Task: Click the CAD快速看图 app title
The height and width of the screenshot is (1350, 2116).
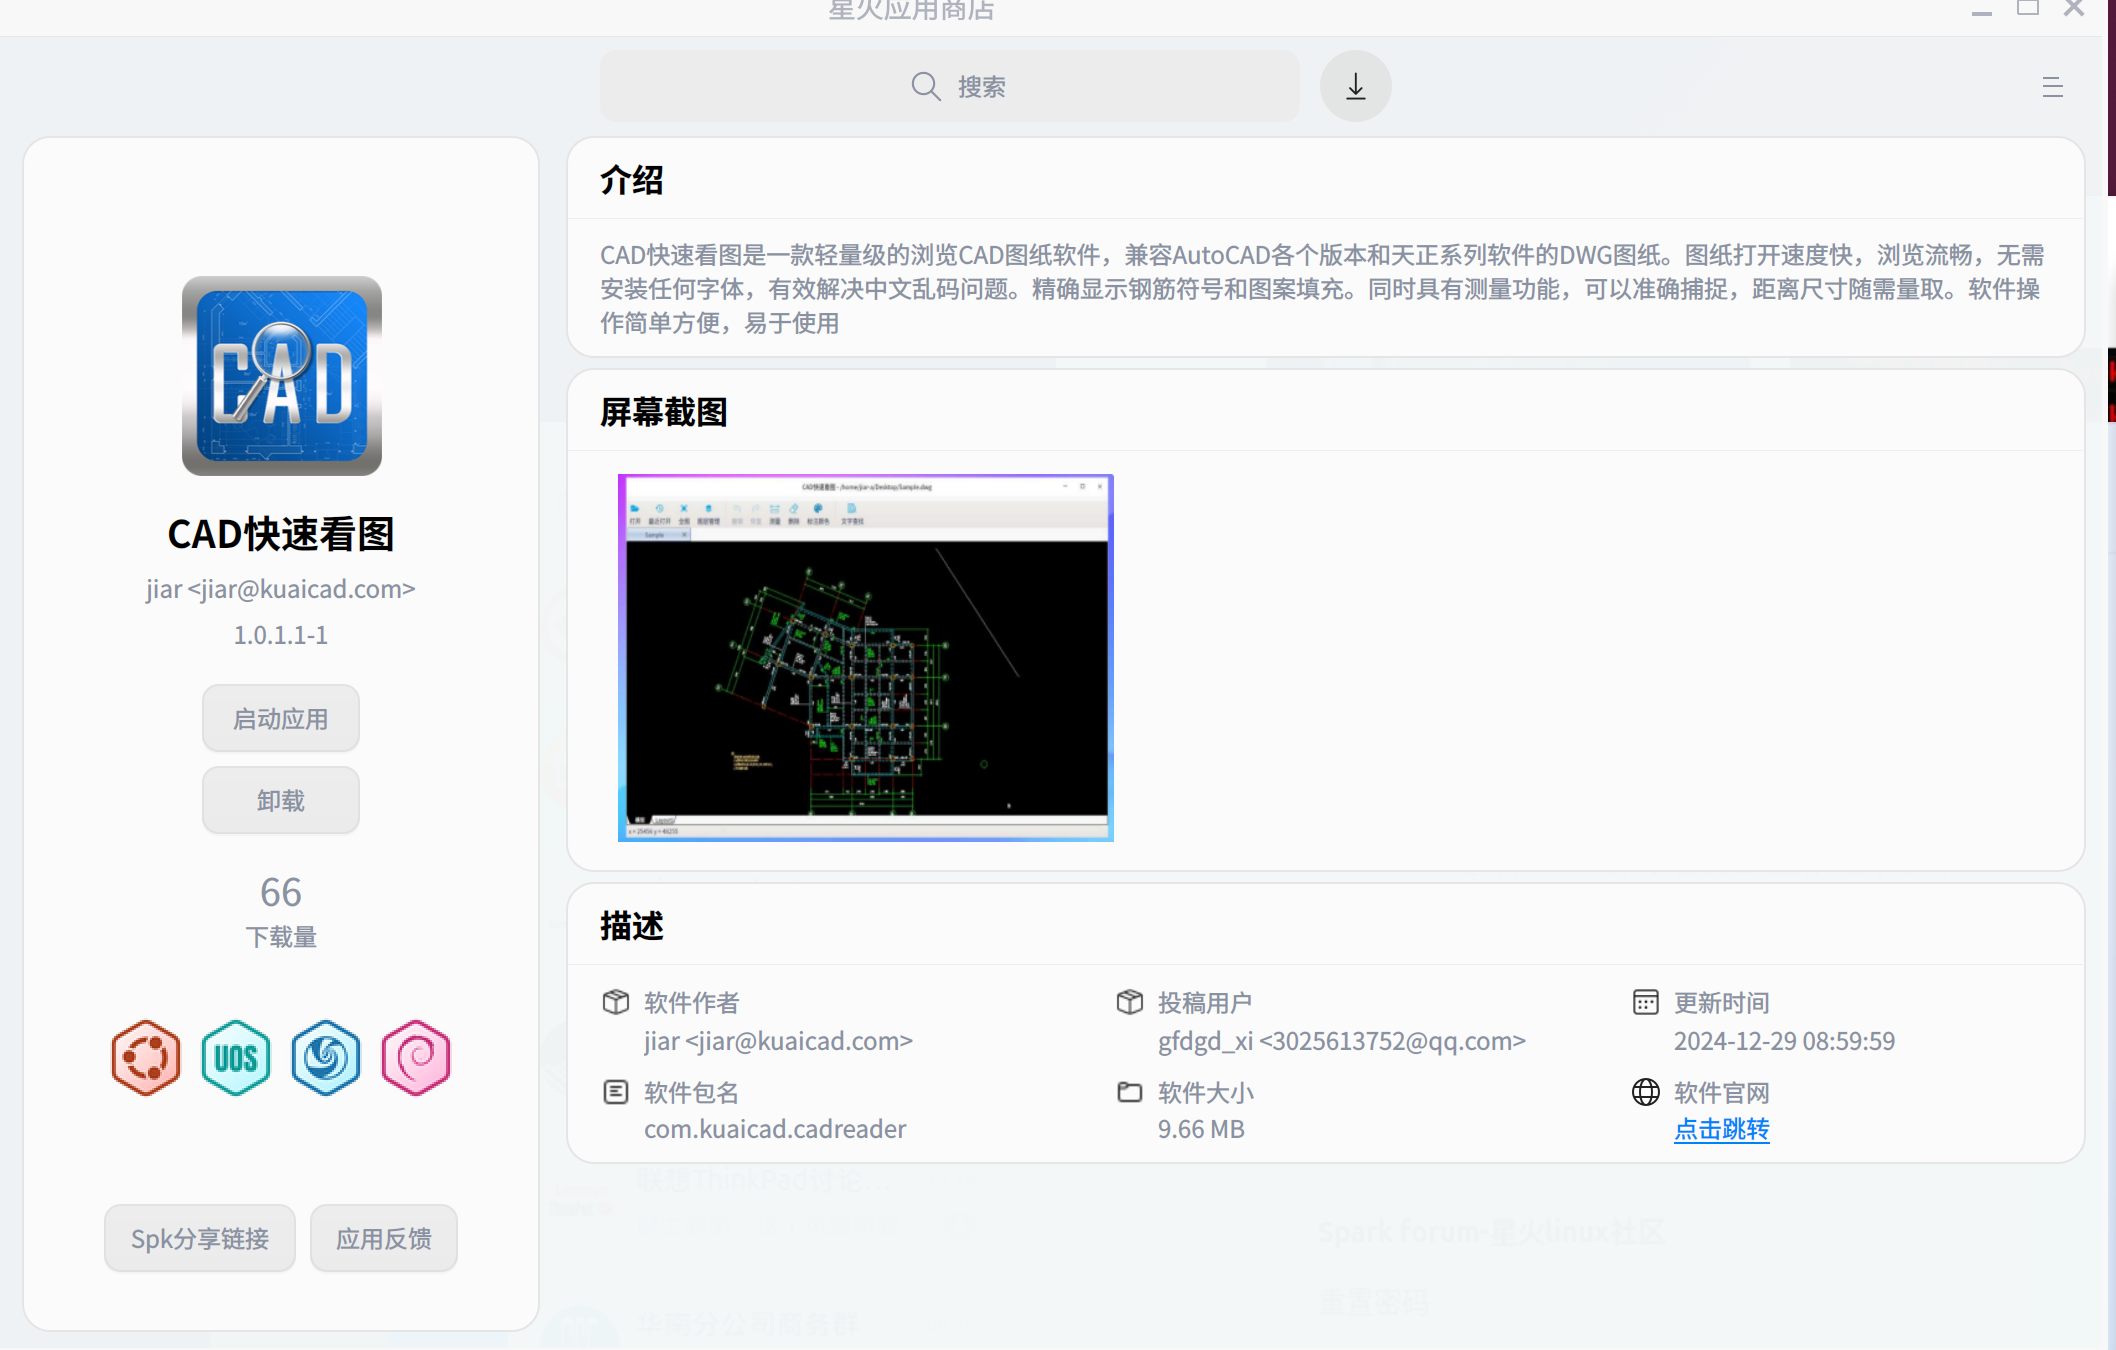Action: [x=281, y=534]
